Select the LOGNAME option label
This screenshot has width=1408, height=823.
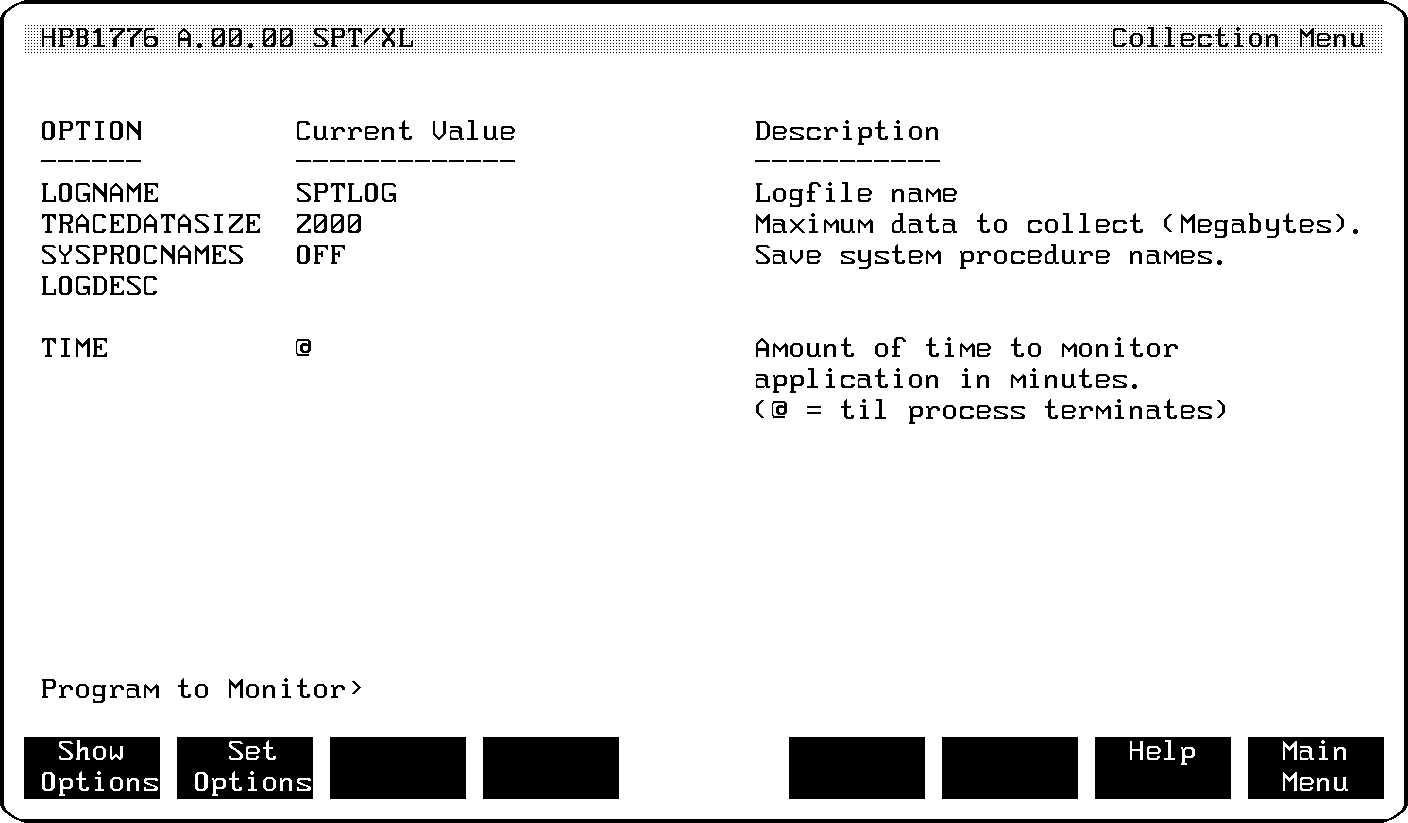(x=100, y=193)
